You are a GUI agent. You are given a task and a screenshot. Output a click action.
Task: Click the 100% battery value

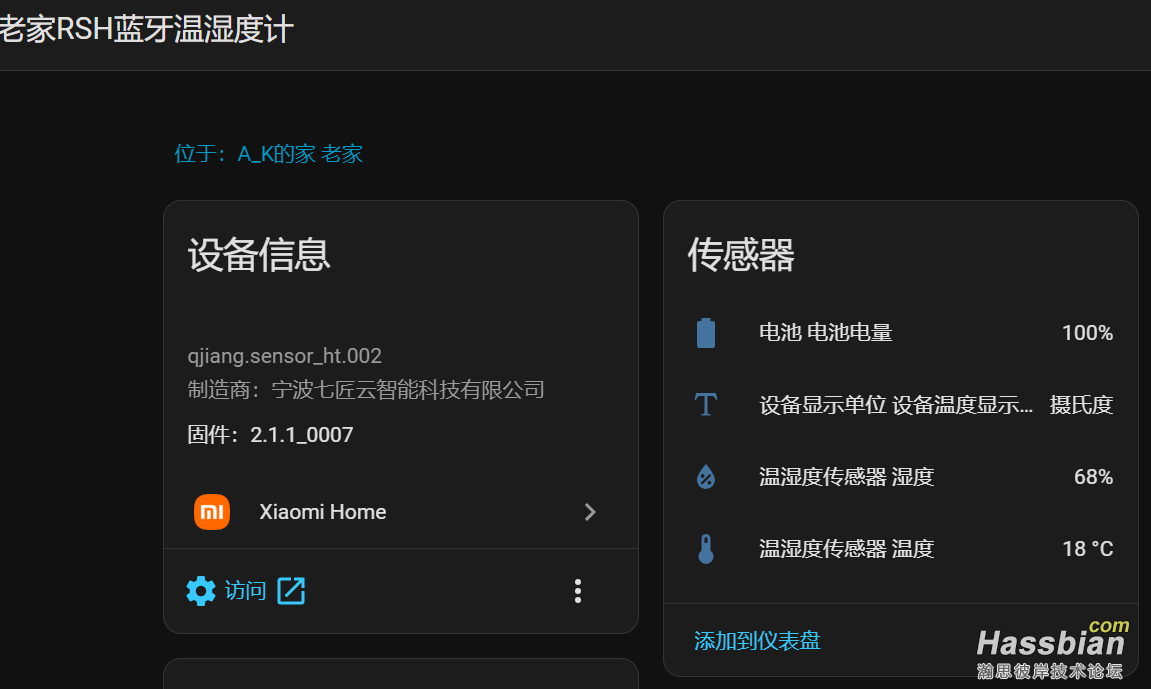click(1087, 332)
